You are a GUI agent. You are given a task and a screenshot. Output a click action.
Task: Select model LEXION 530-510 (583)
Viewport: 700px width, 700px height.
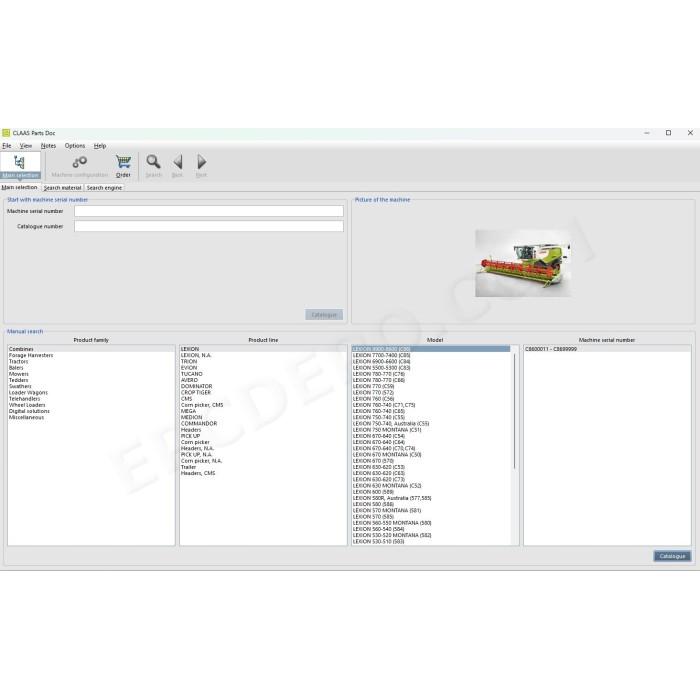[431, 542]
